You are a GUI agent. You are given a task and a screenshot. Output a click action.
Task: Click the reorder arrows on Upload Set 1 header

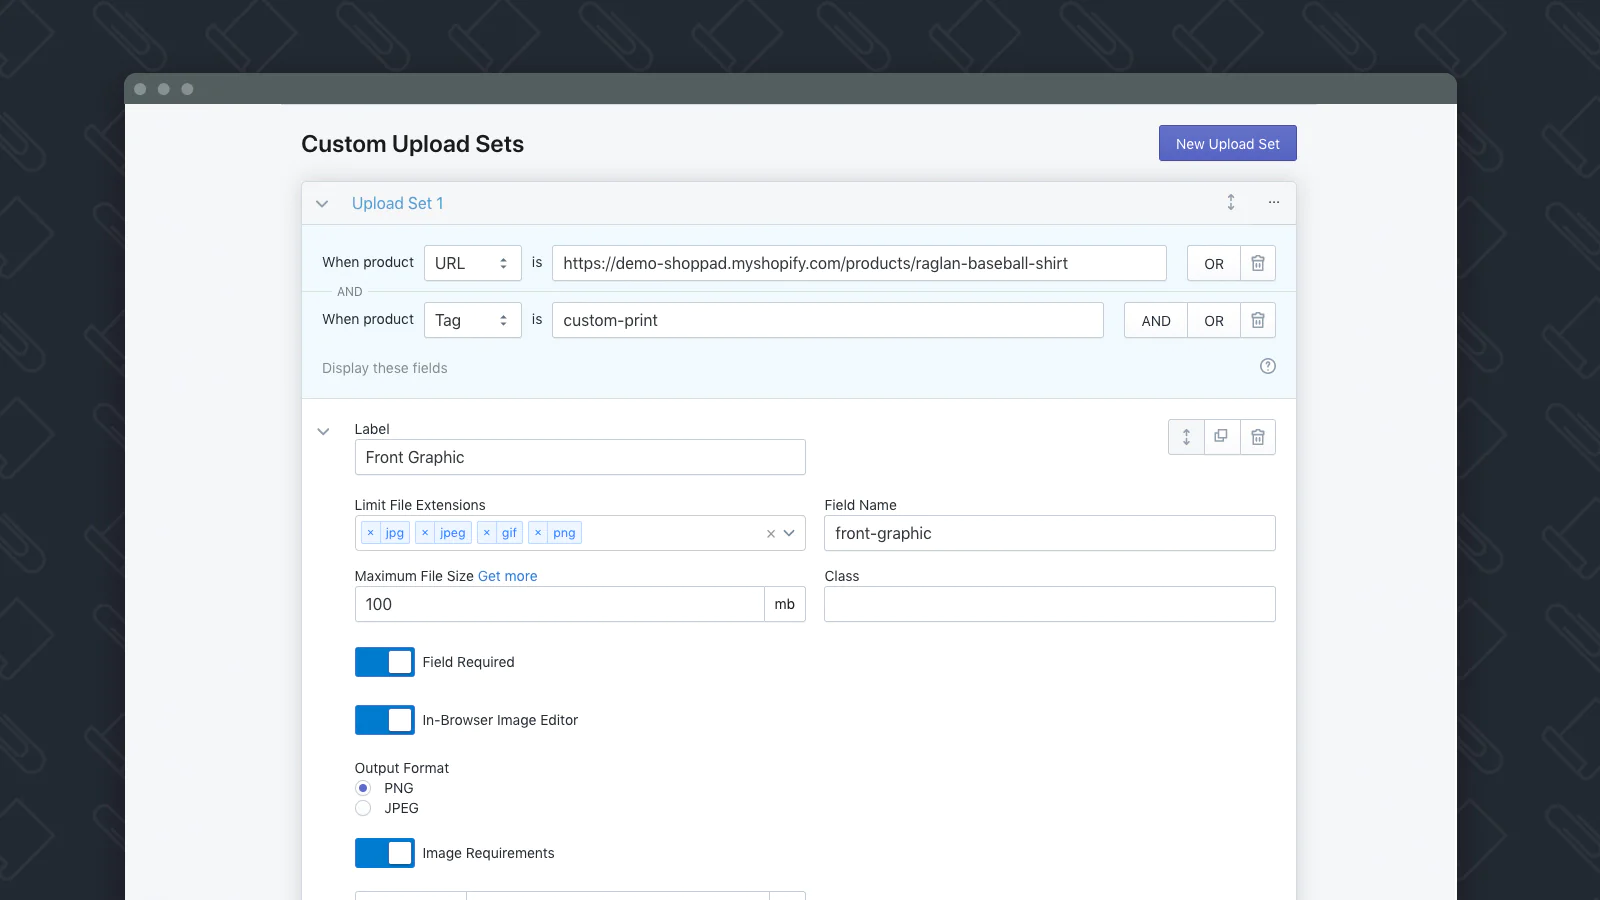pos(1231,202)
